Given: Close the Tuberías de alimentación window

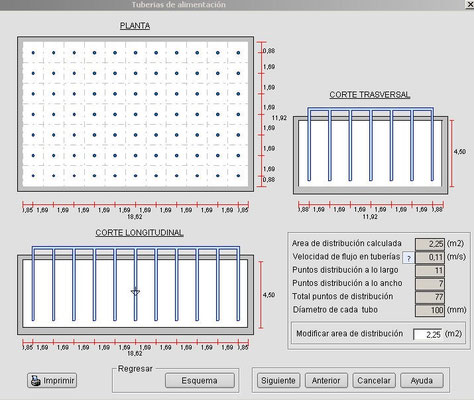Looking at the screenshot, I should [469, 4].
